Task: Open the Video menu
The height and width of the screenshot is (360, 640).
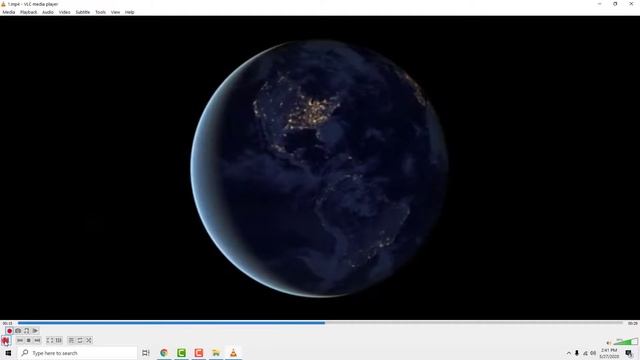Action: click(x=64, y=12)
